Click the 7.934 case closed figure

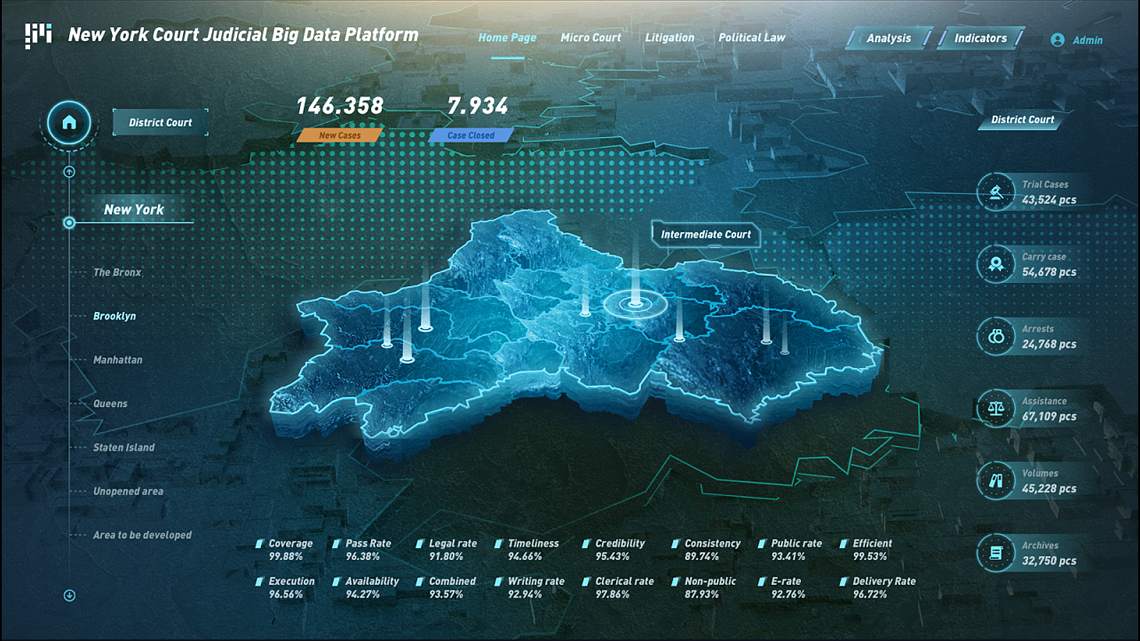point(478,106)
